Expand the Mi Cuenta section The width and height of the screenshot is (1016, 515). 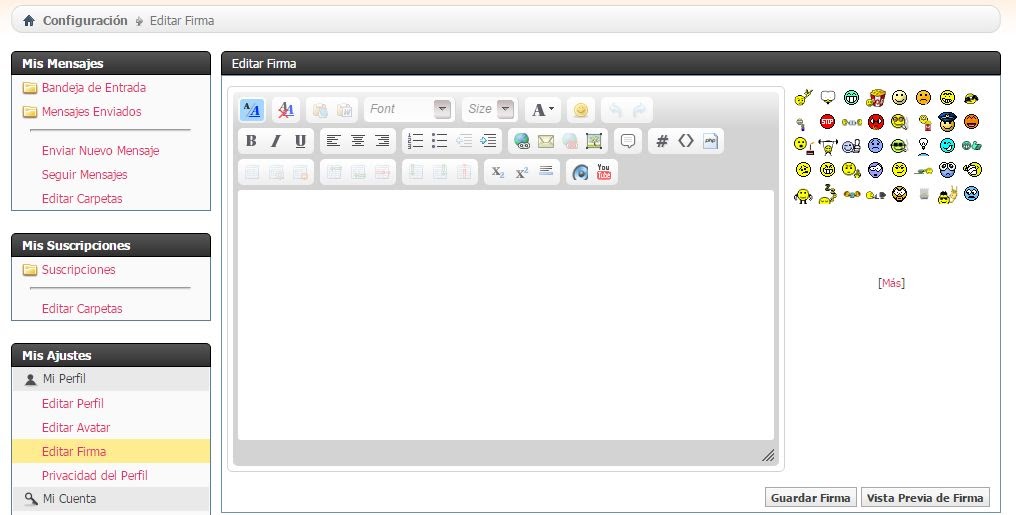coord(111,499)
